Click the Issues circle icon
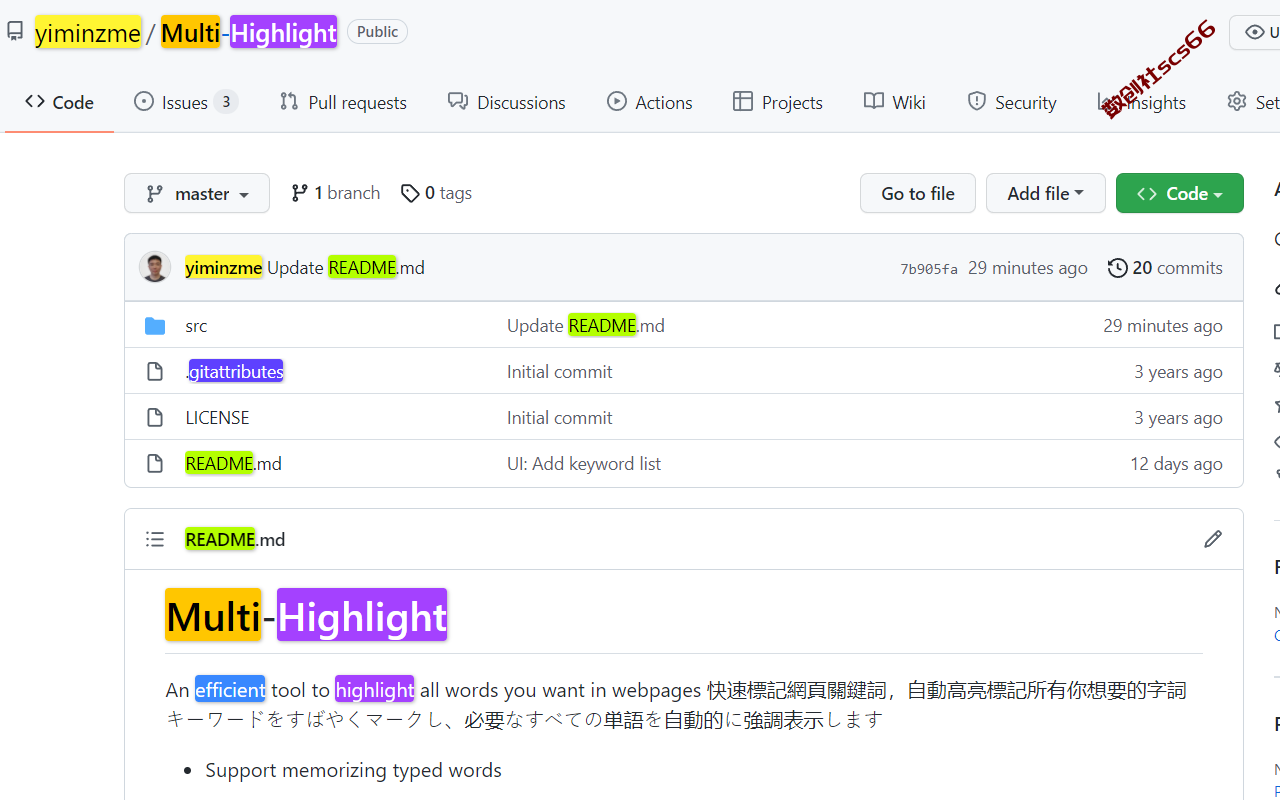Viewport: 1280px width, 800px height. click(x=144, y=101)
